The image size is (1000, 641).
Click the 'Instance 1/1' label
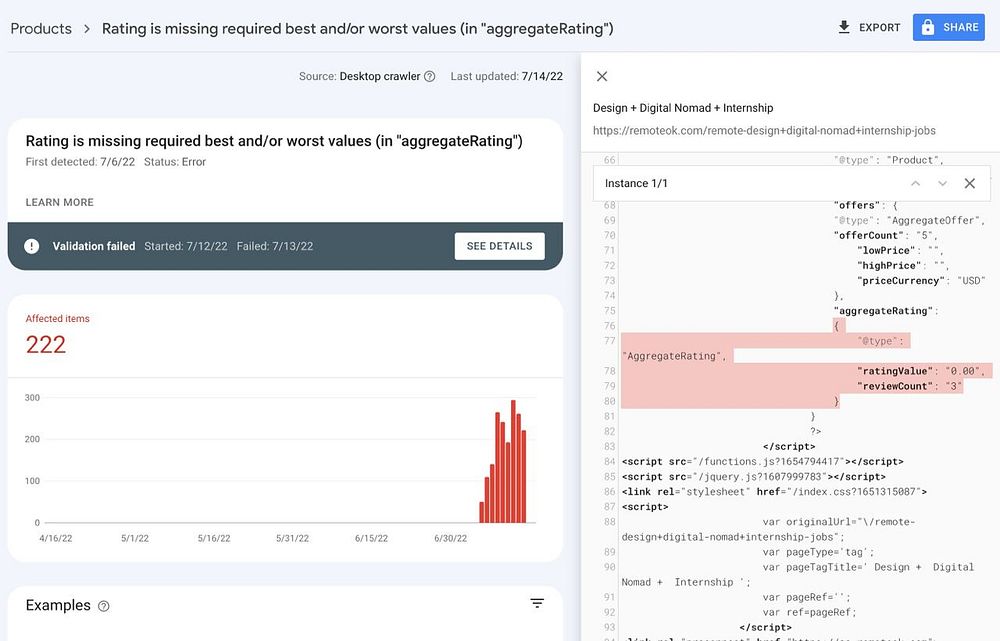(x=636, y=184)
